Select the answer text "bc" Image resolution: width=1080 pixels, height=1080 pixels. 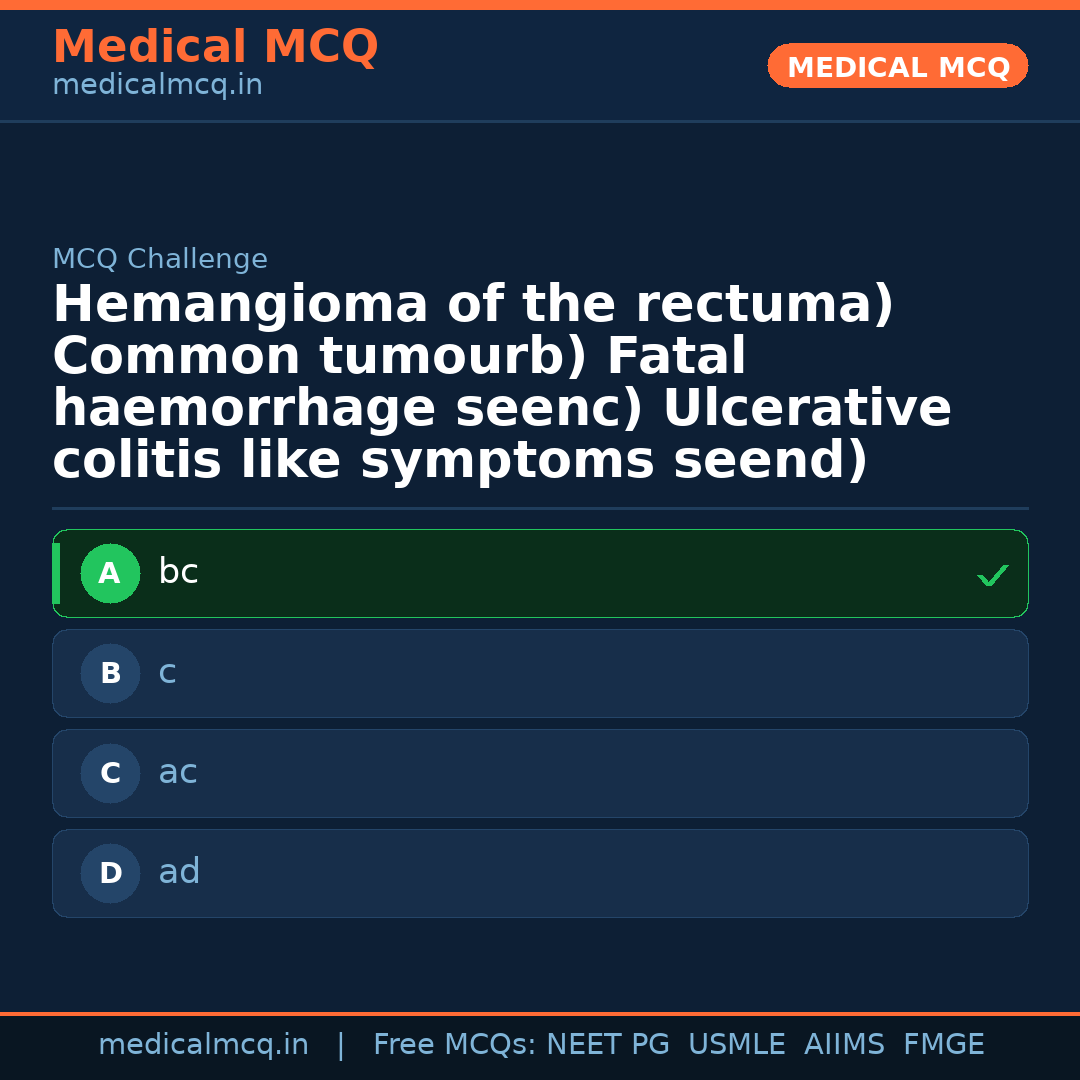point(178,573)
